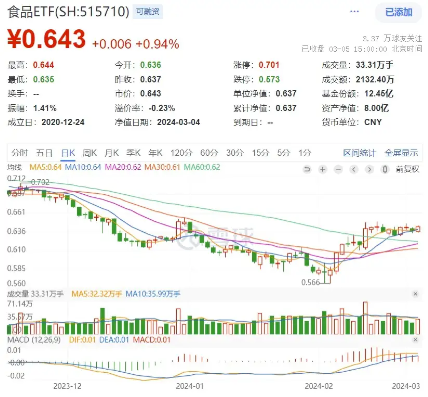Click the 最低 value 0.635
The width and height of the screenshot is (428, 397).
[x=43, y=79]
